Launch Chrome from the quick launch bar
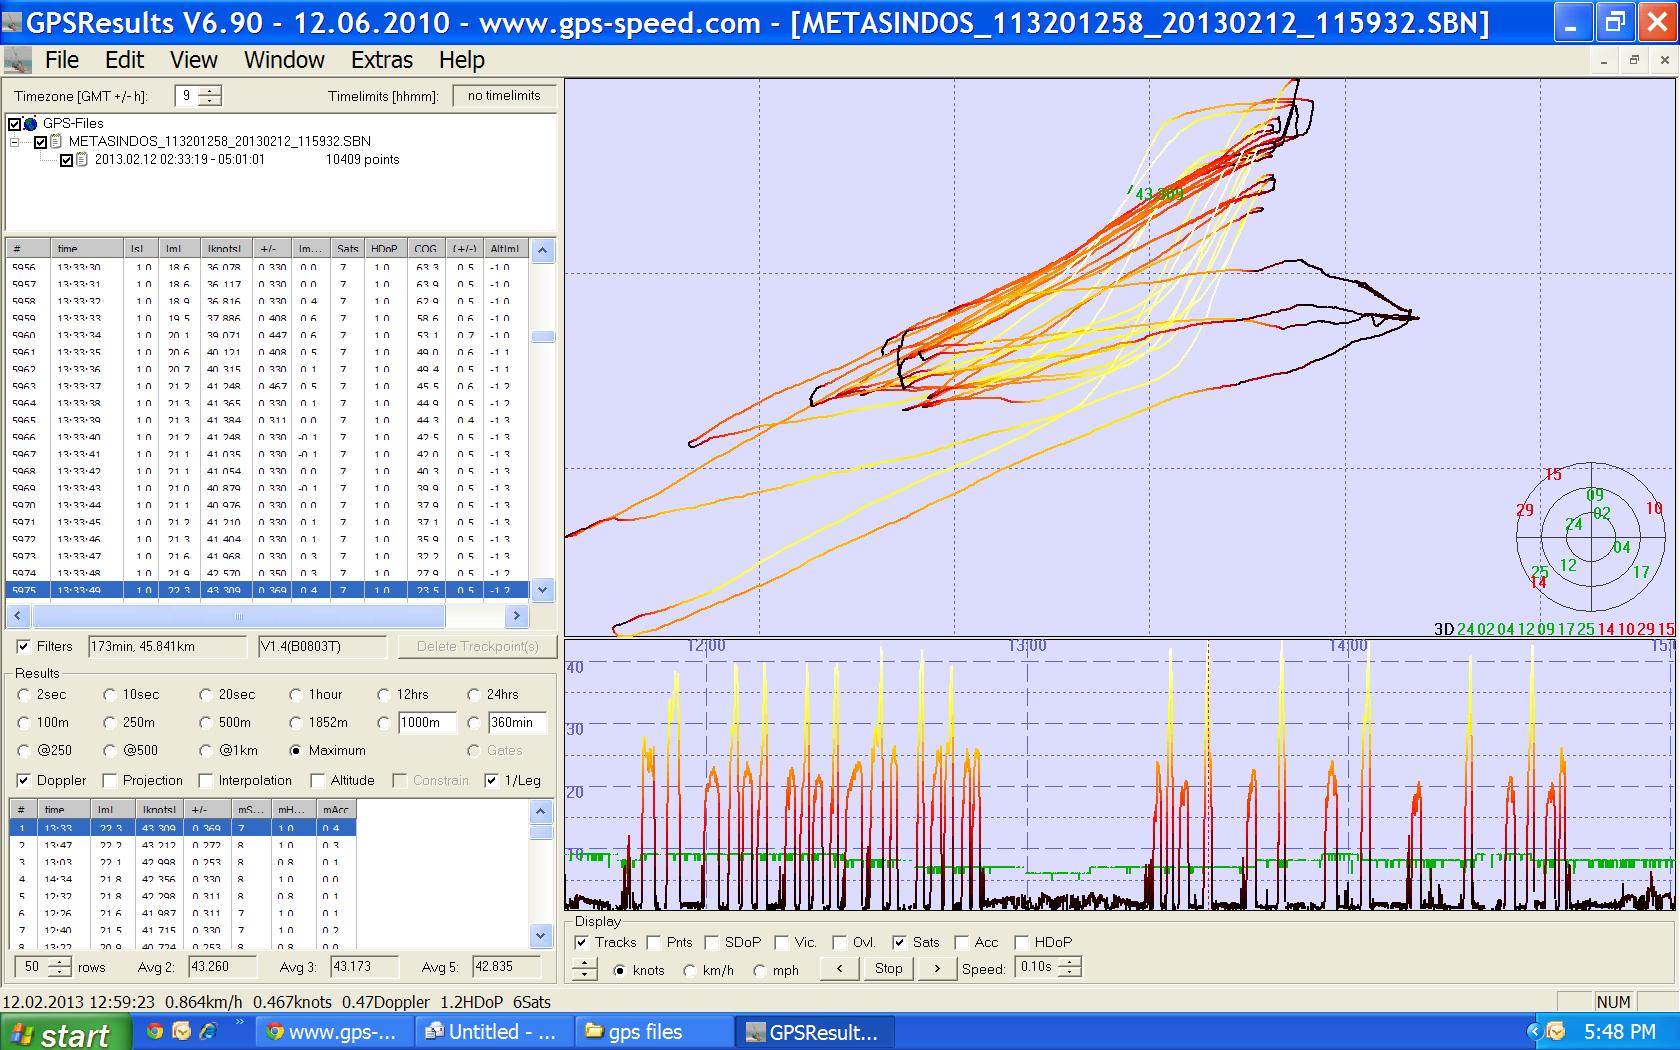This screenshot has height=1050, width=1680. pos(155,1031)
